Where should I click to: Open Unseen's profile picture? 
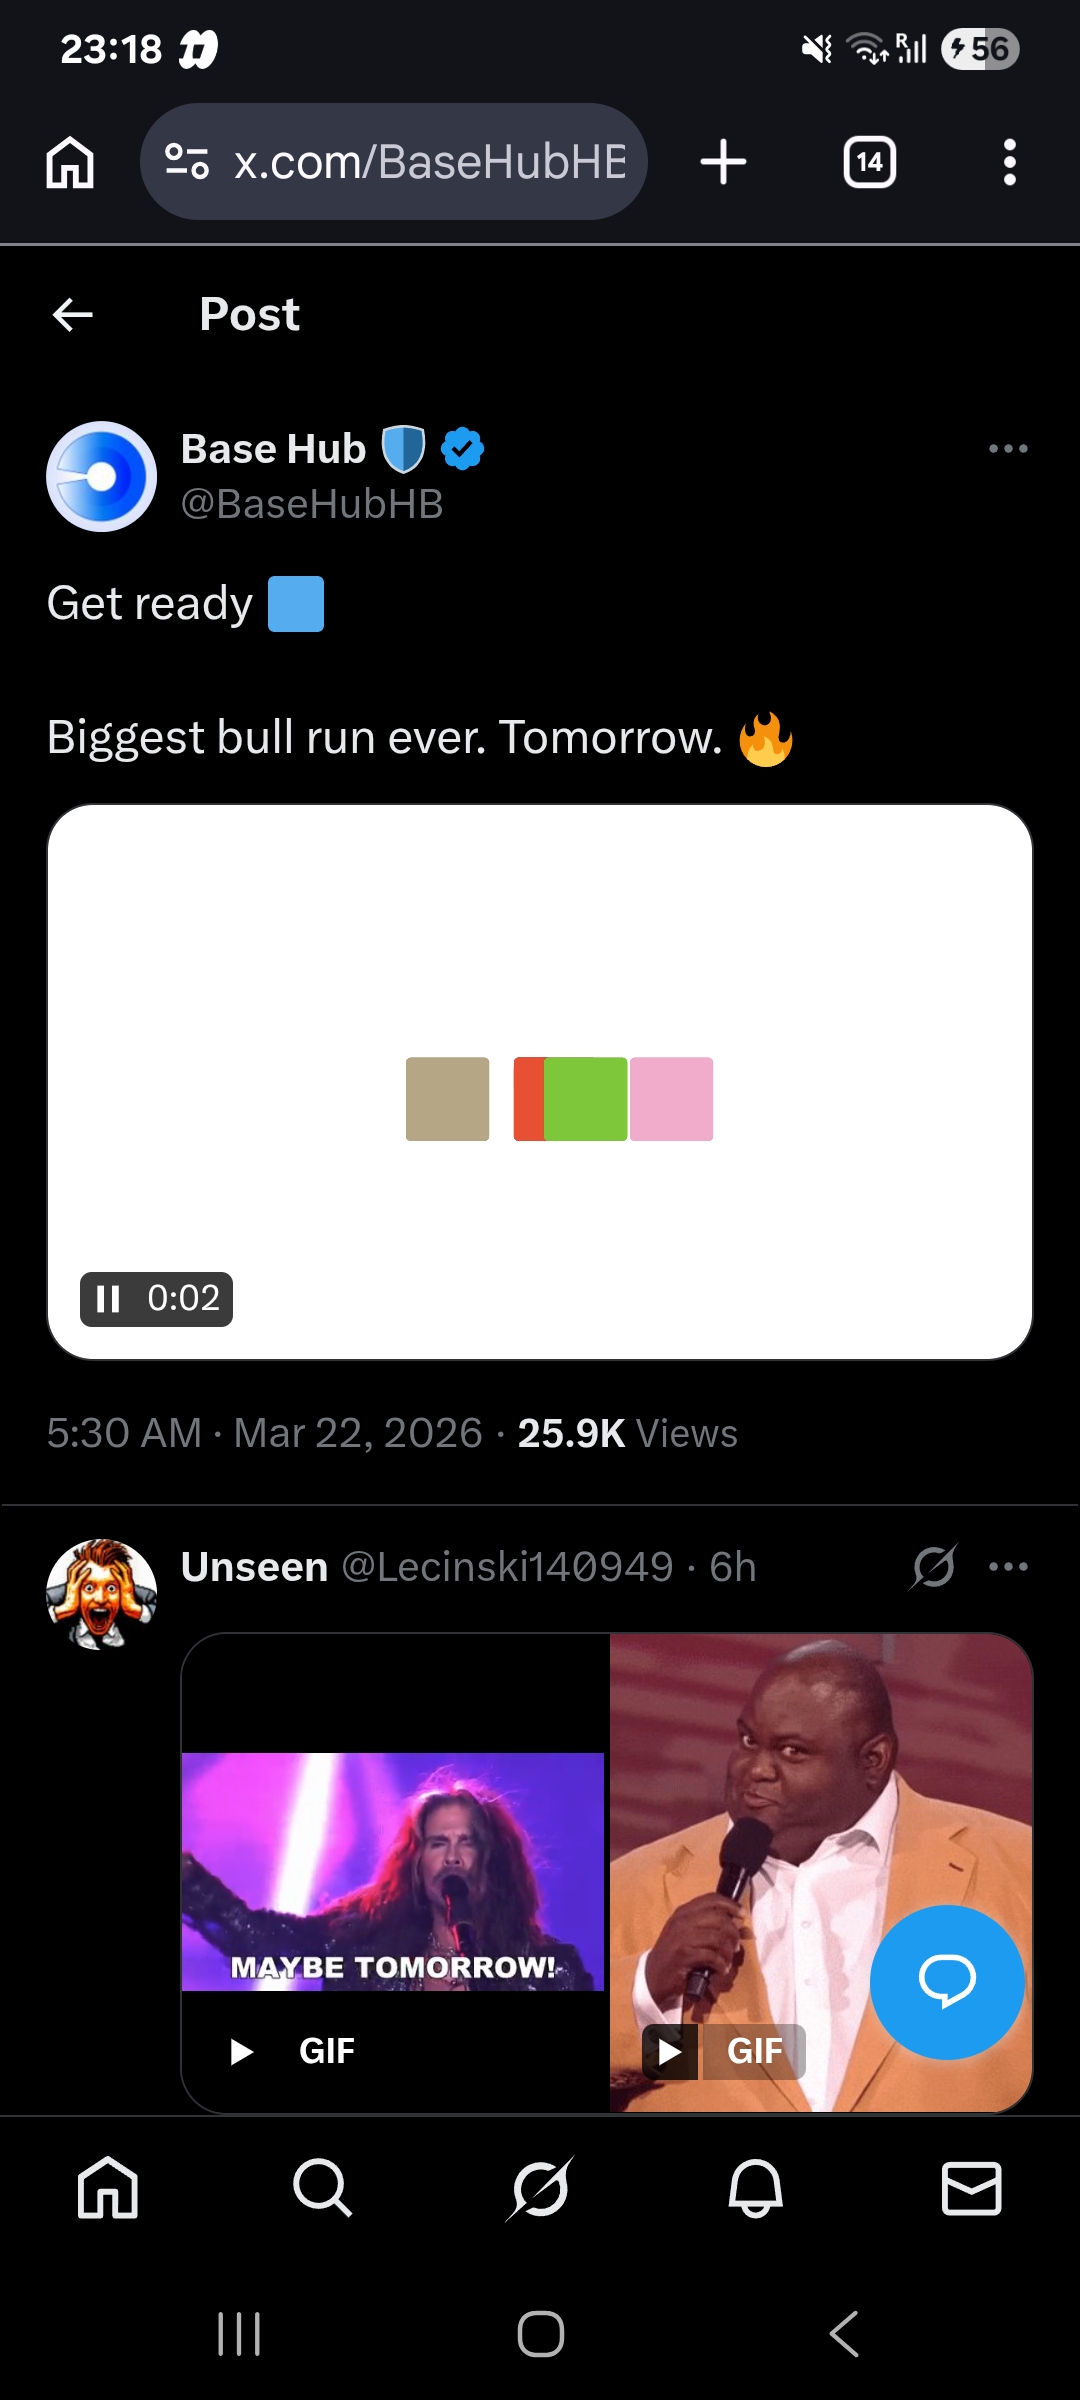[x=102, y=1593]
